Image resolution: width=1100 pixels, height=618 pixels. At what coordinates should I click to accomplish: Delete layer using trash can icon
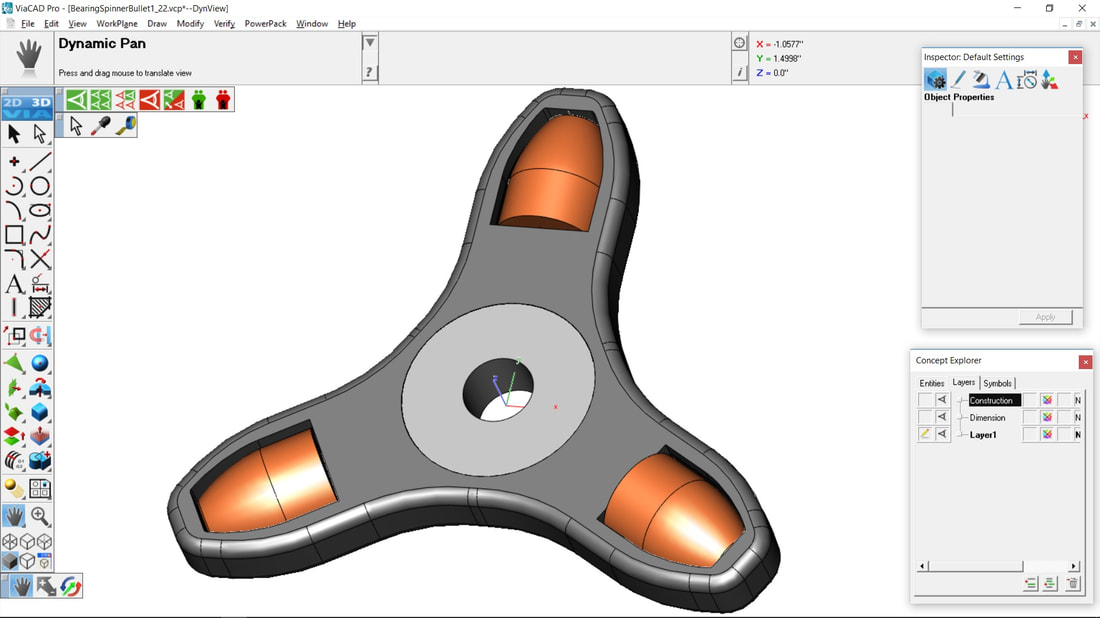coord(1072,584)
